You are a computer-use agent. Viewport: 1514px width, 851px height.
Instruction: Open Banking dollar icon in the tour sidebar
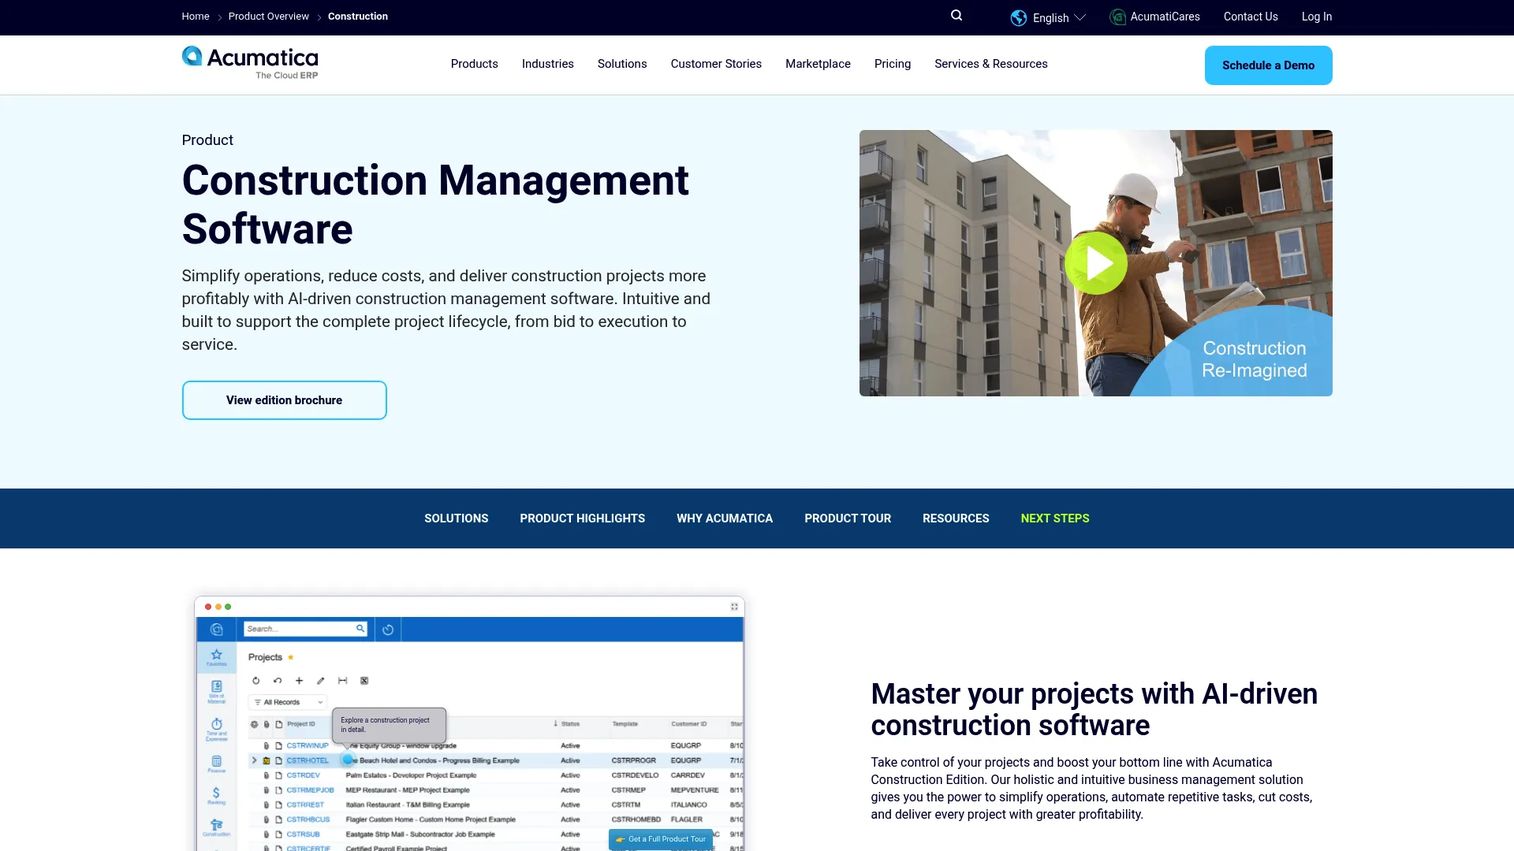(x=216, y=795)
